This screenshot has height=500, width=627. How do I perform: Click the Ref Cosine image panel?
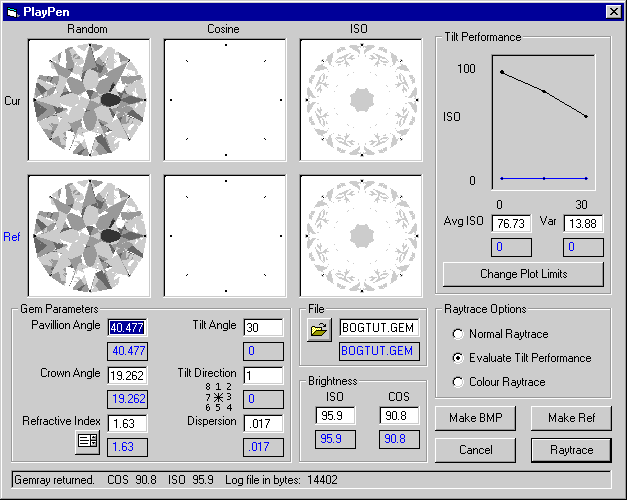click(225, 236)
